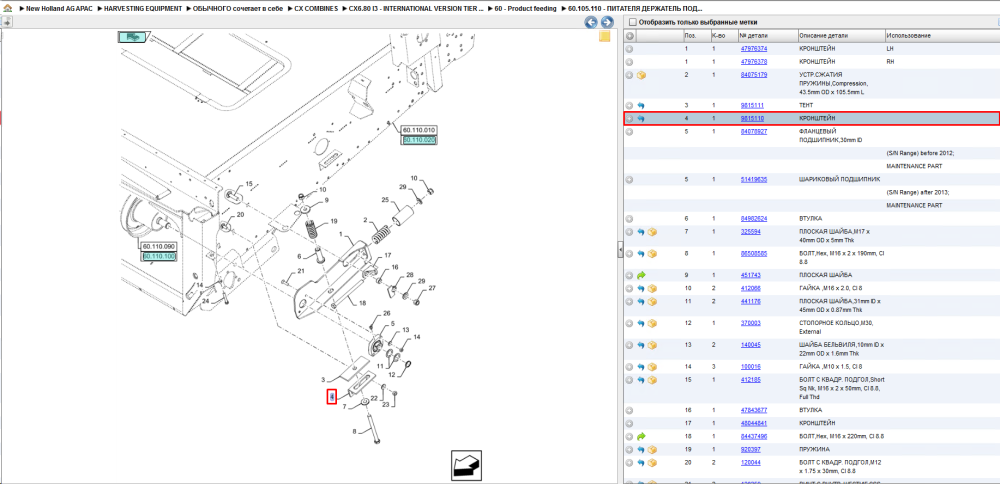Select callout 25 on the diagram

(x=385, y=200)
